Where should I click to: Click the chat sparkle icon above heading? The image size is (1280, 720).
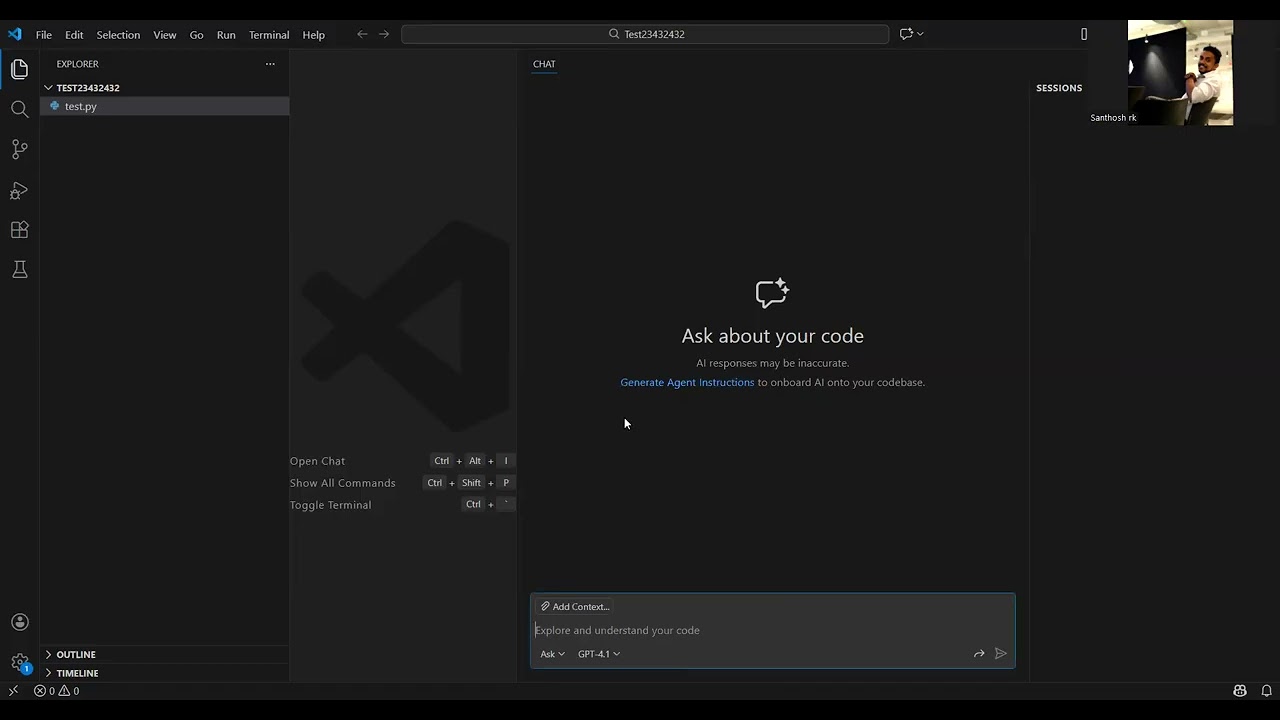772,293
